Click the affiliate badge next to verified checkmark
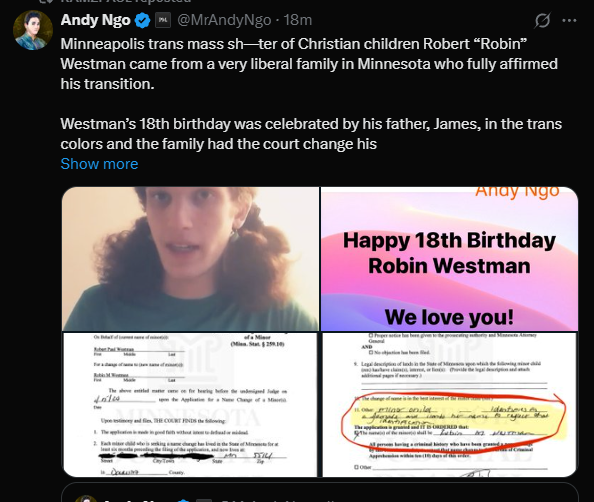This screenshot has width=594, height=502. coord(163,20)
